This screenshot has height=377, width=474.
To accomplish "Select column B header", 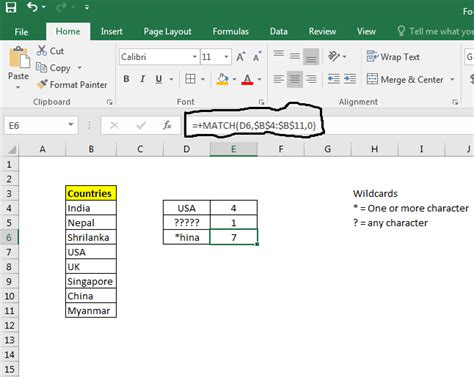I will click(91, 149).
